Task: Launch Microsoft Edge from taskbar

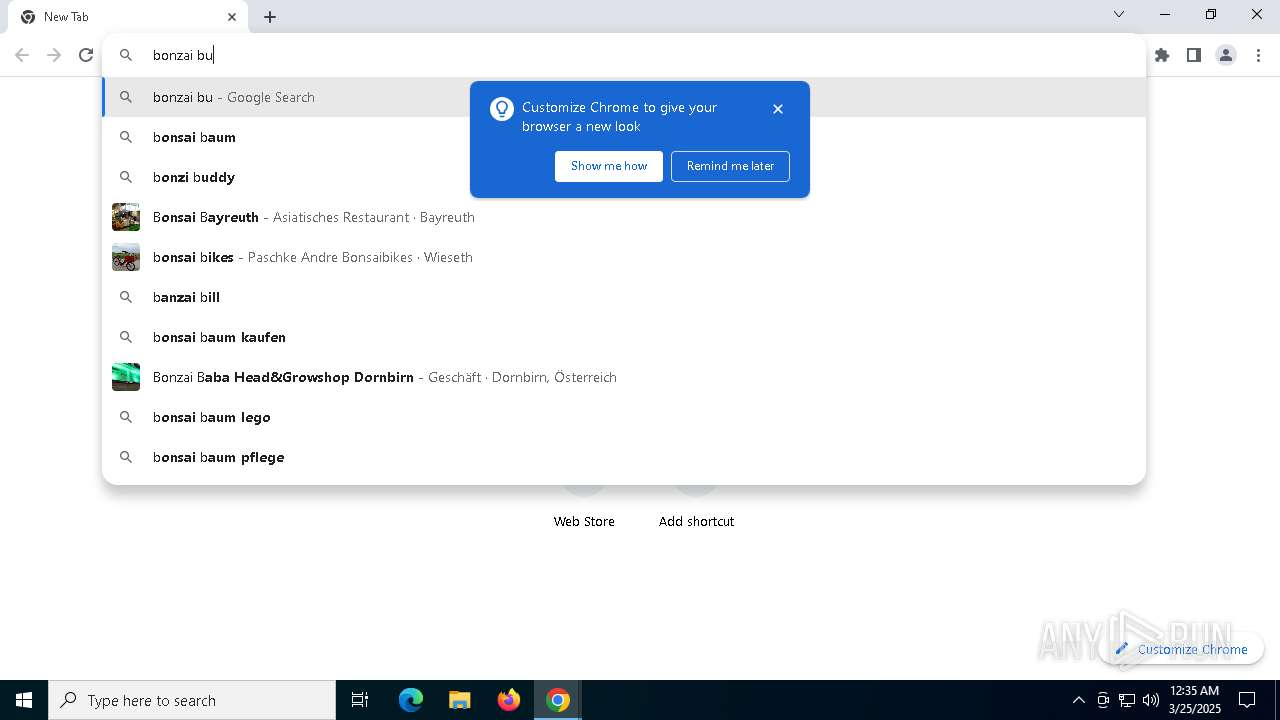Action: (411, 700)
